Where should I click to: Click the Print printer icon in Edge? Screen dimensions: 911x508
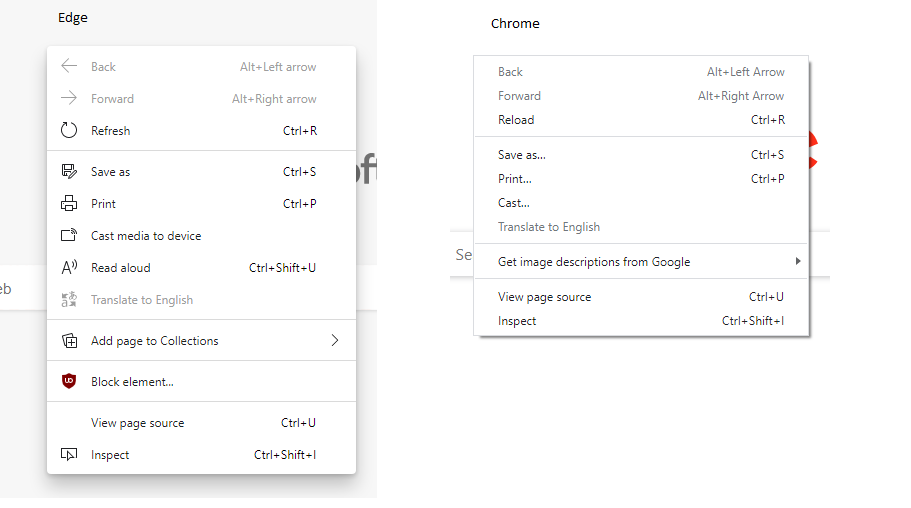[69, 204]
